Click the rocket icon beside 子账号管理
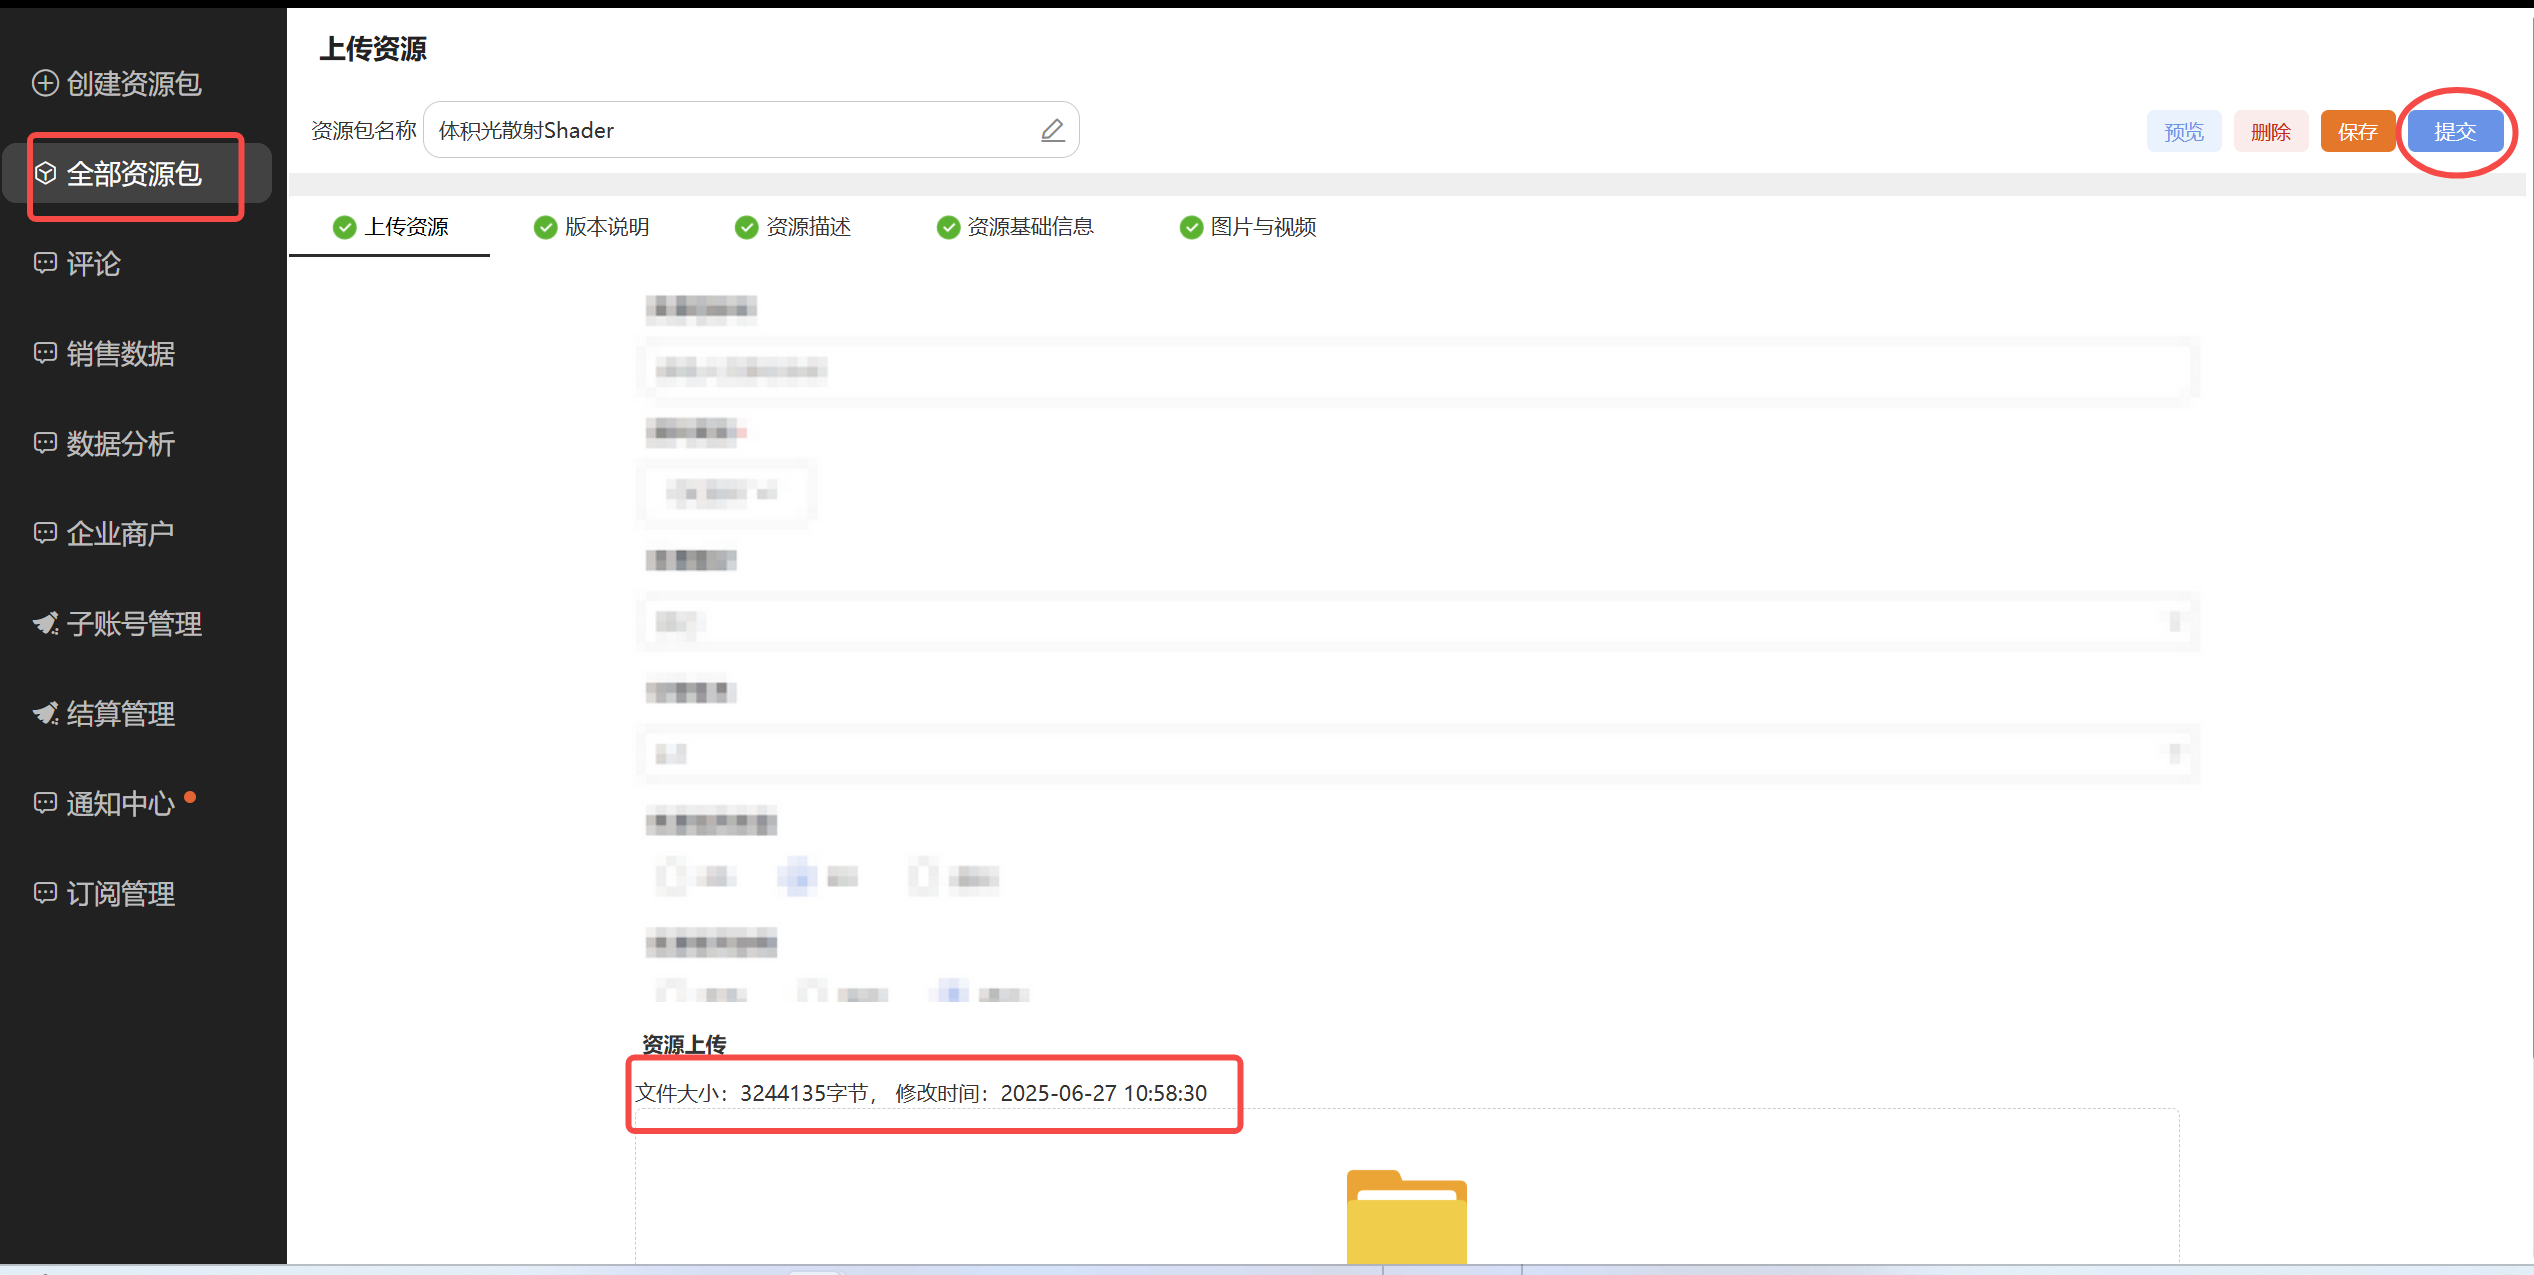Image resolution: width=2534 pixels, height=1275 pixels. [45, 624]
